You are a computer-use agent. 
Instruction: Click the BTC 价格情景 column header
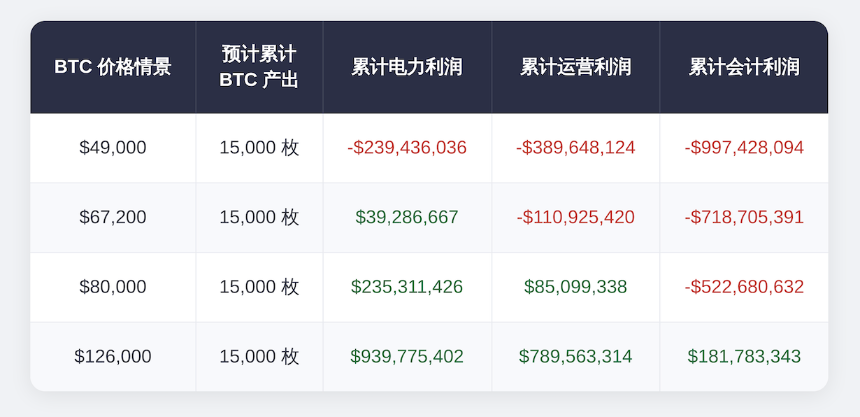click(113, 67)
